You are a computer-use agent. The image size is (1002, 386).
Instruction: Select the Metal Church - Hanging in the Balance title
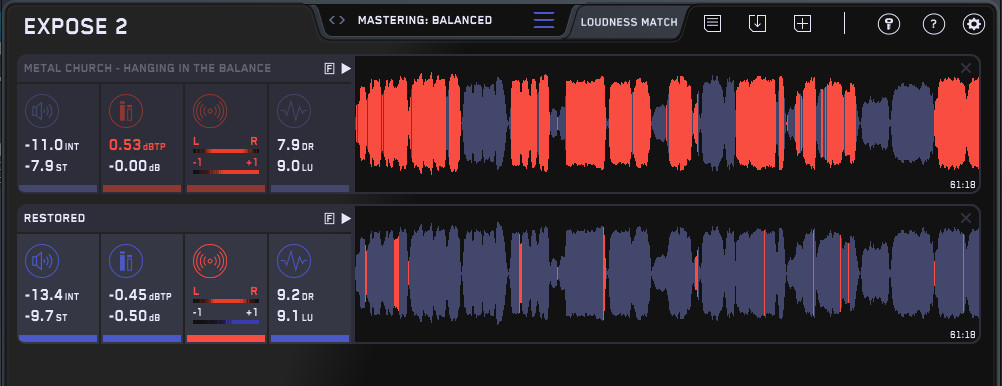coord(148,68)
